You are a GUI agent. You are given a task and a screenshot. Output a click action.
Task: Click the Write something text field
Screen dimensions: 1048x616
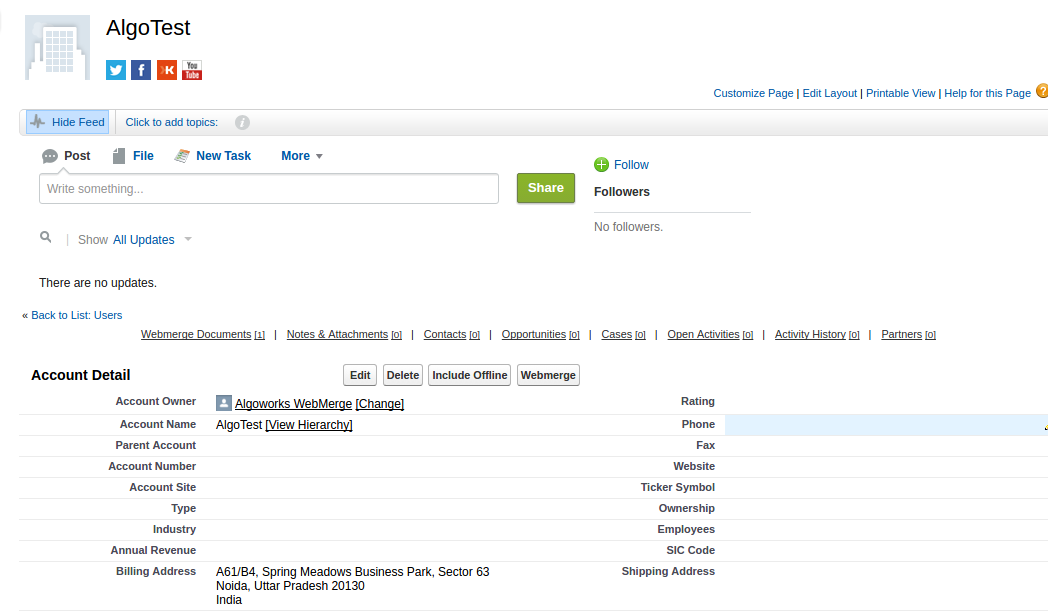(x=268, y=189)
